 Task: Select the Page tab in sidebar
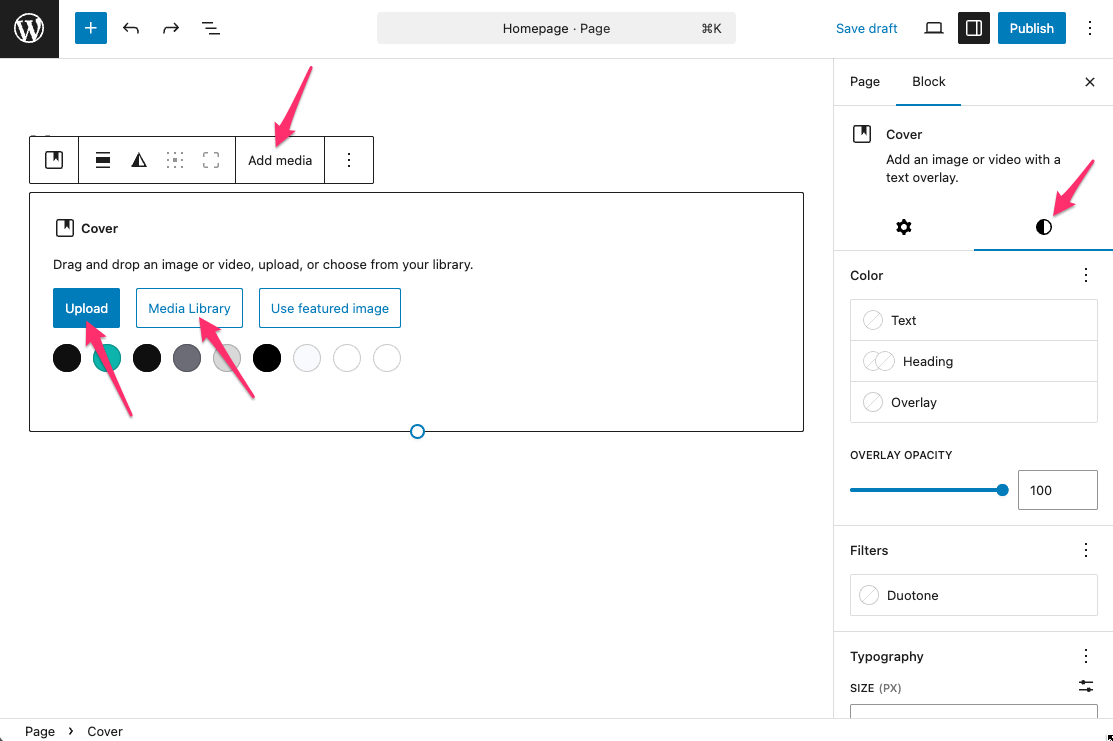[865, 82]
